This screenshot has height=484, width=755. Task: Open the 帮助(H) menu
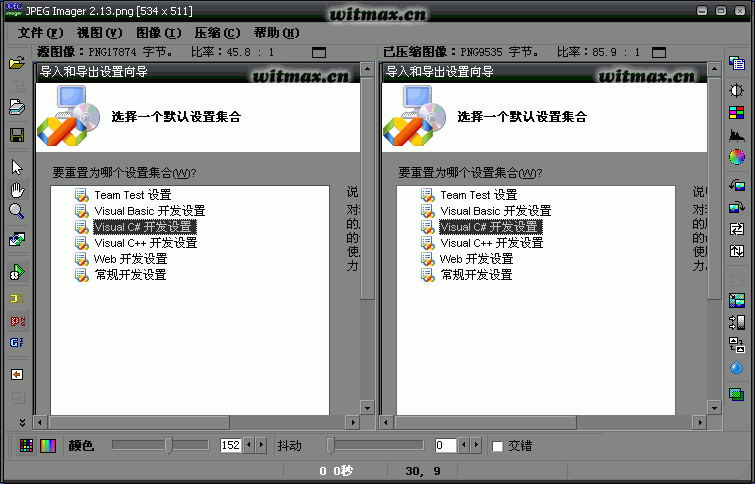coord(276,33)
